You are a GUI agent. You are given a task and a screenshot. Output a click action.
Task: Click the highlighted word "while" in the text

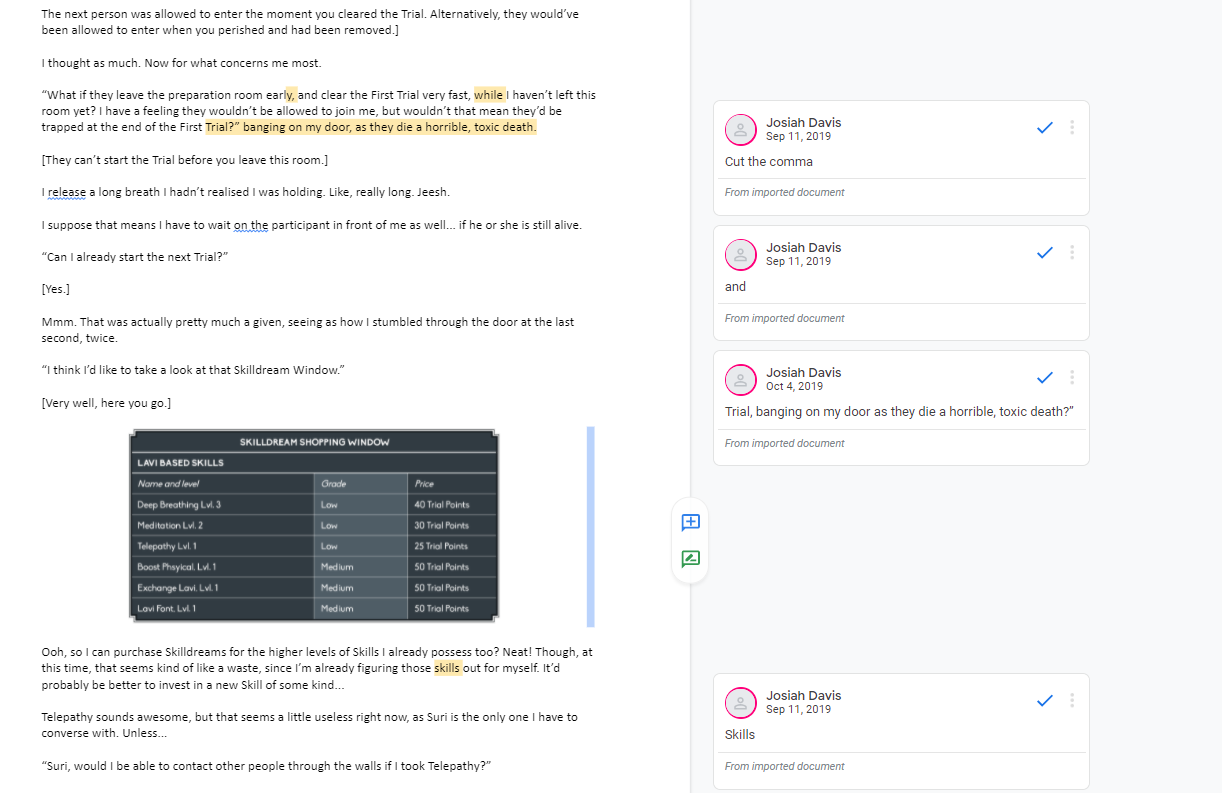(489, 95)
